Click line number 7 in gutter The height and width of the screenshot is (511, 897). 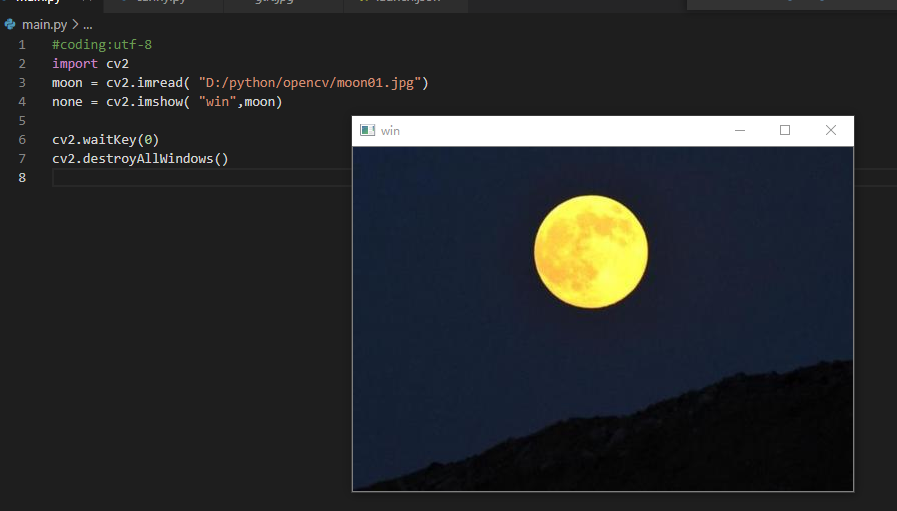click(x=22, y=159)
